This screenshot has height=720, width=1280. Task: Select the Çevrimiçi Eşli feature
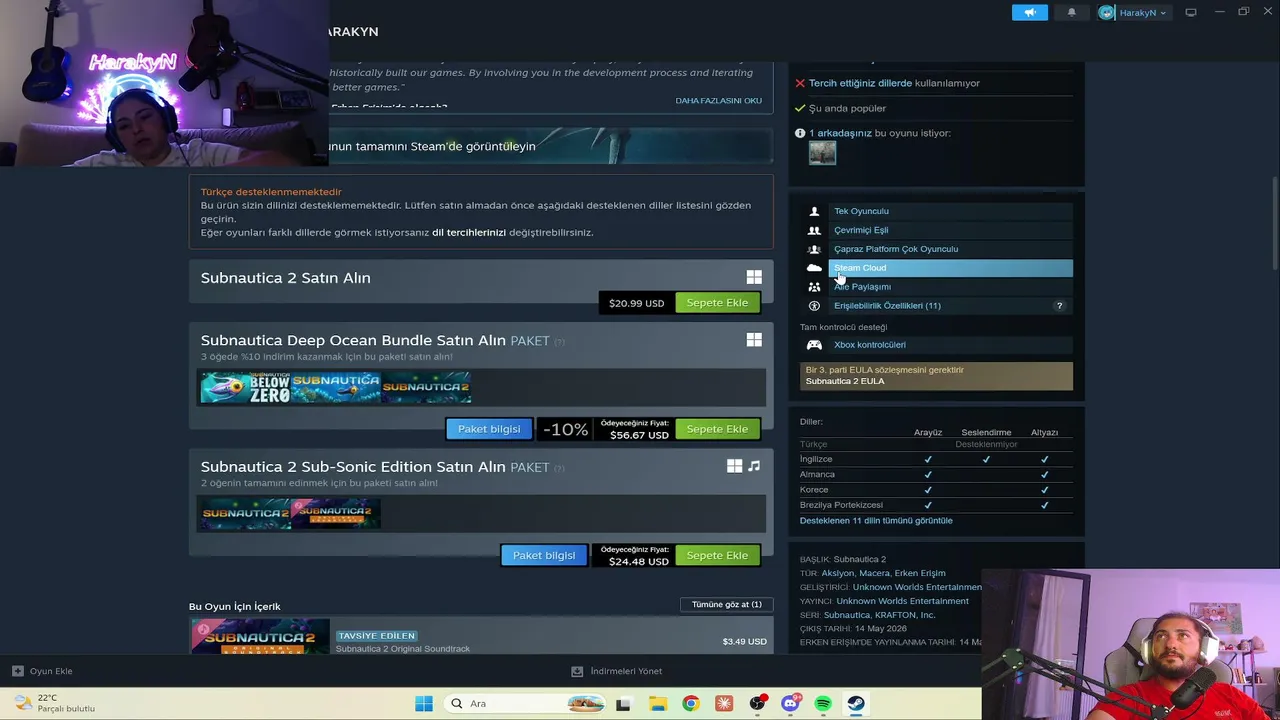point(950,230)
